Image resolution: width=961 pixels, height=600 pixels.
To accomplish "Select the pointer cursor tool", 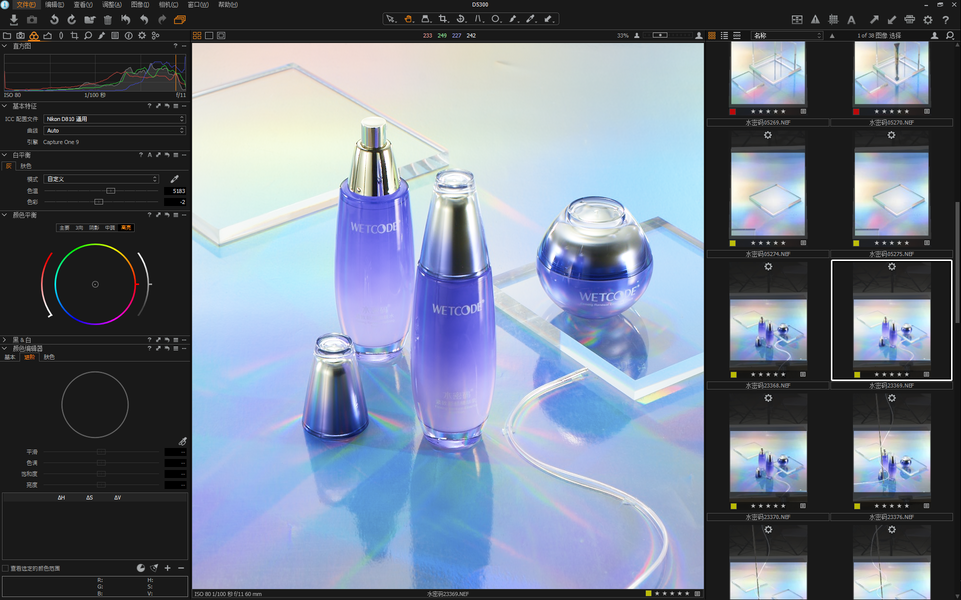I will click(390, 19).
